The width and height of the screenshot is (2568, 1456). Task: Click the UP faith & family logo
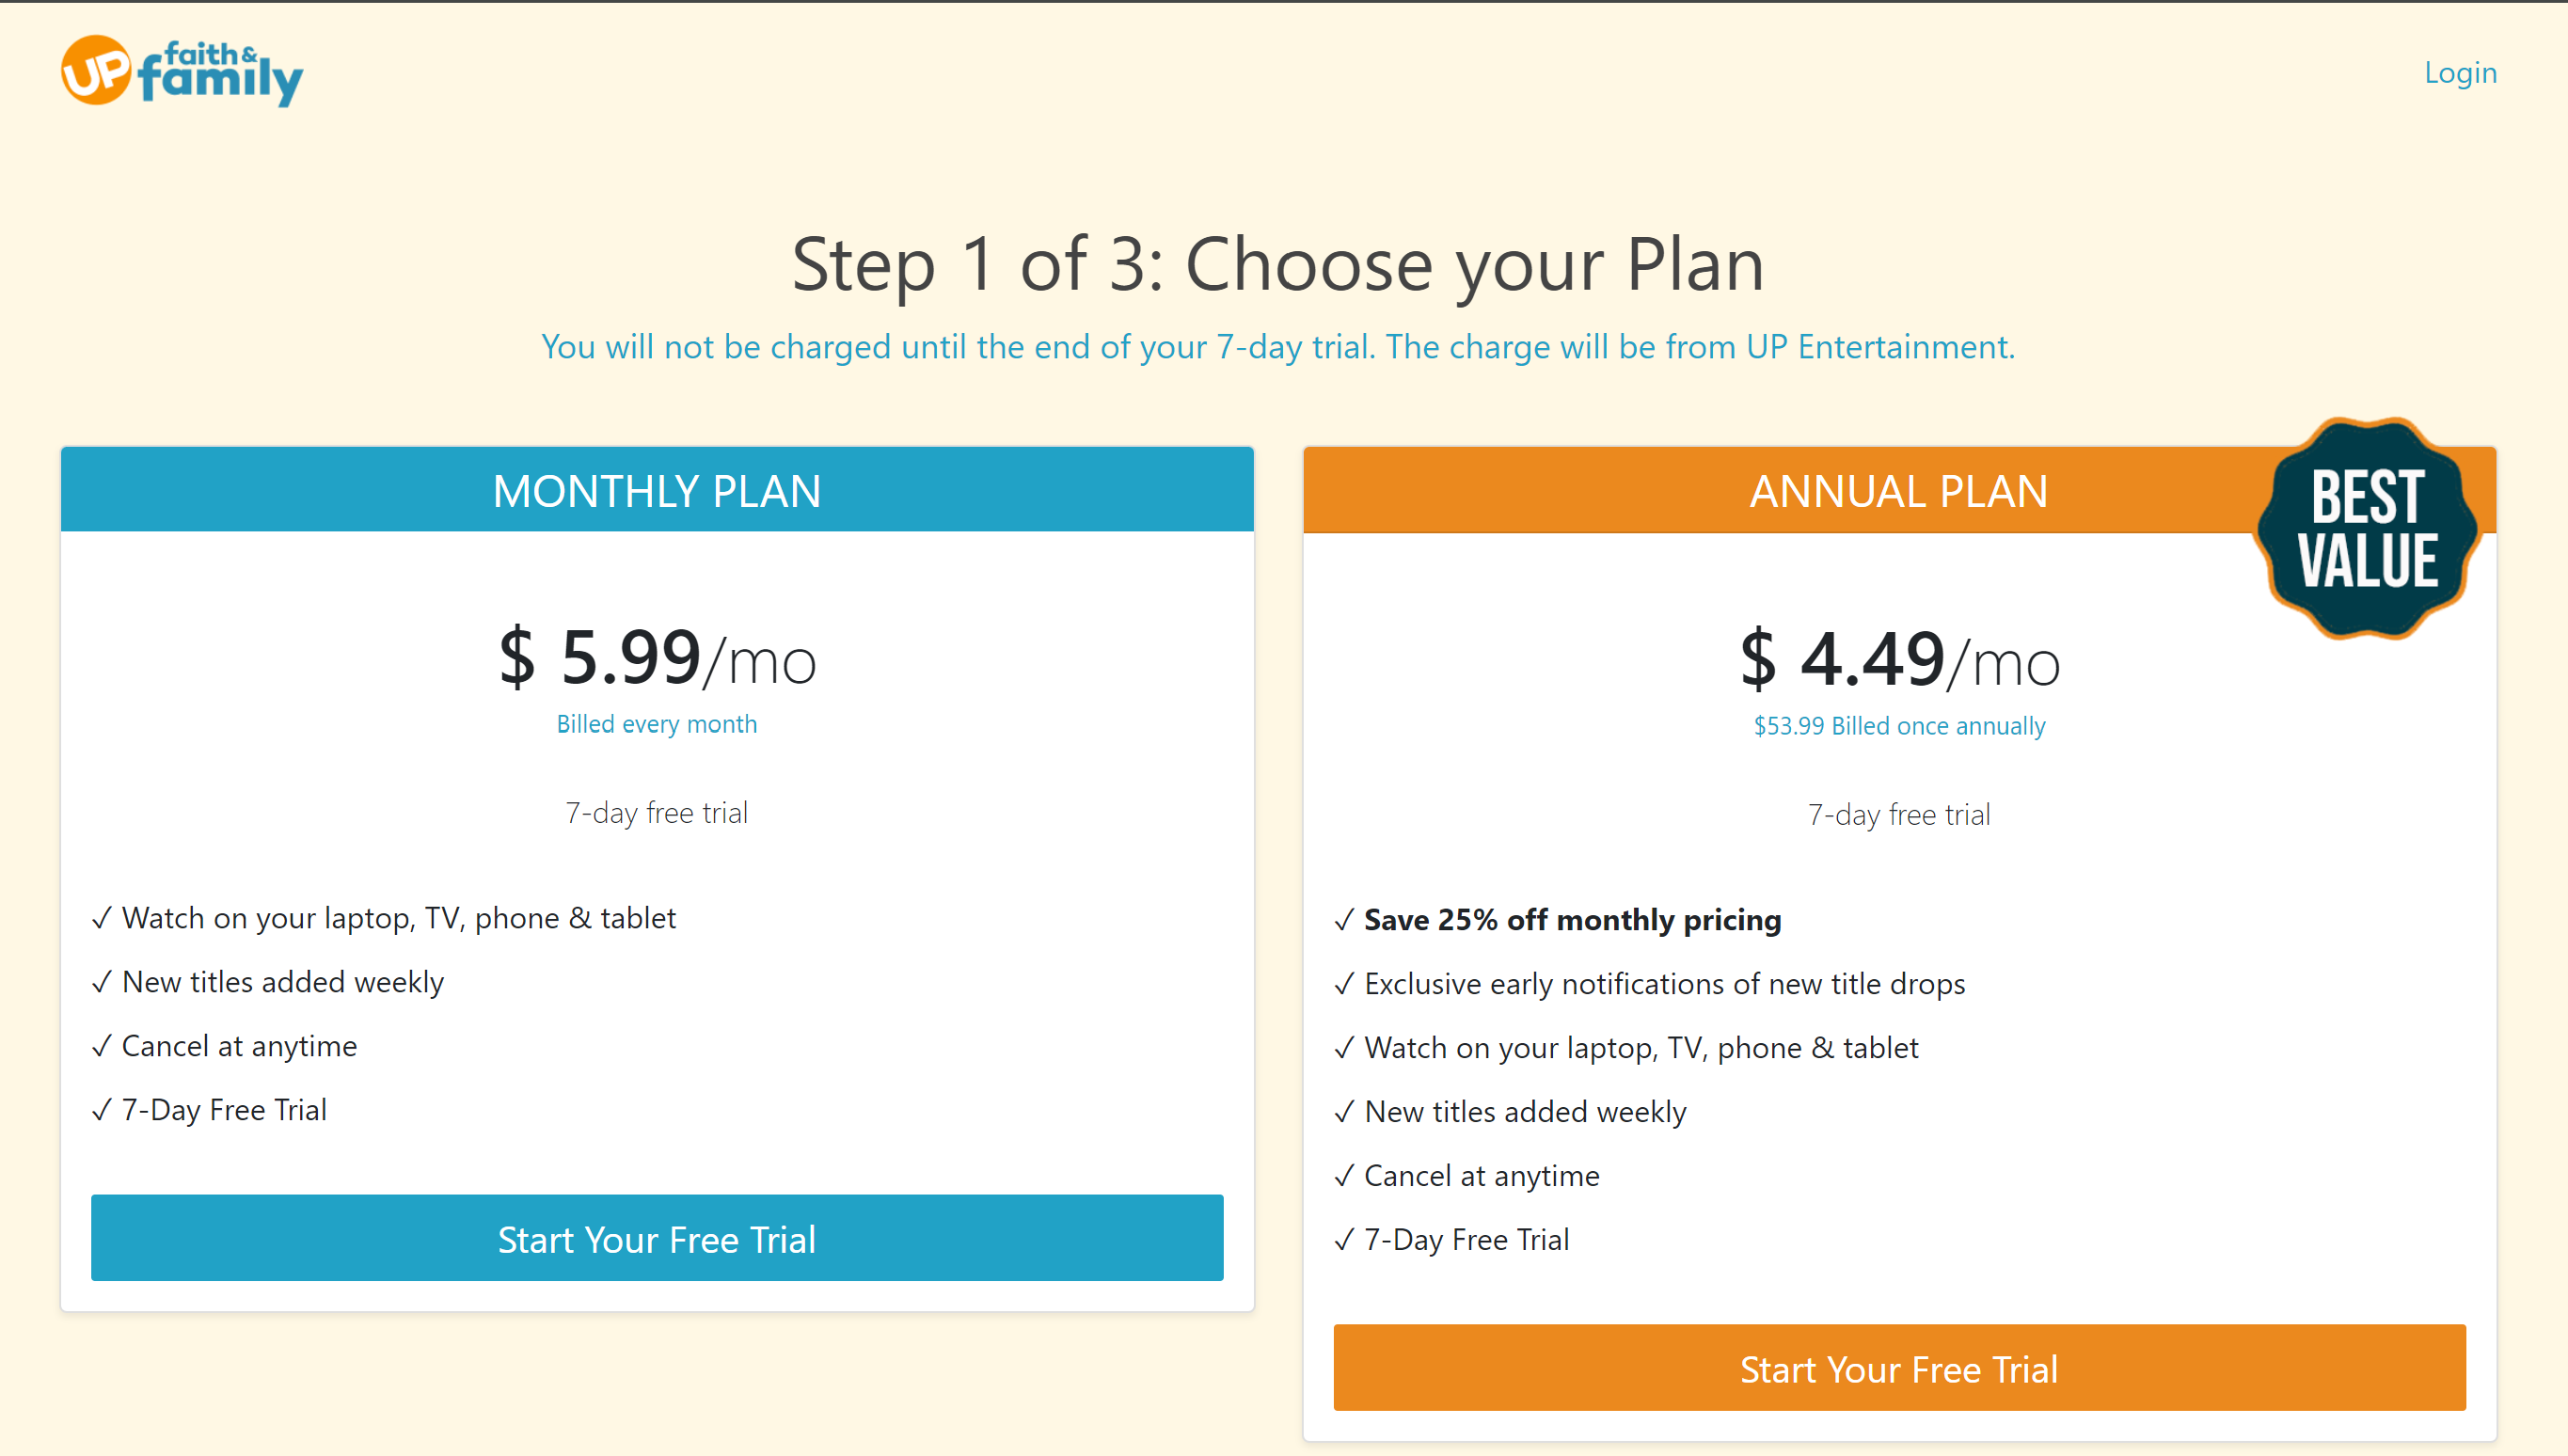coord(182,72)
